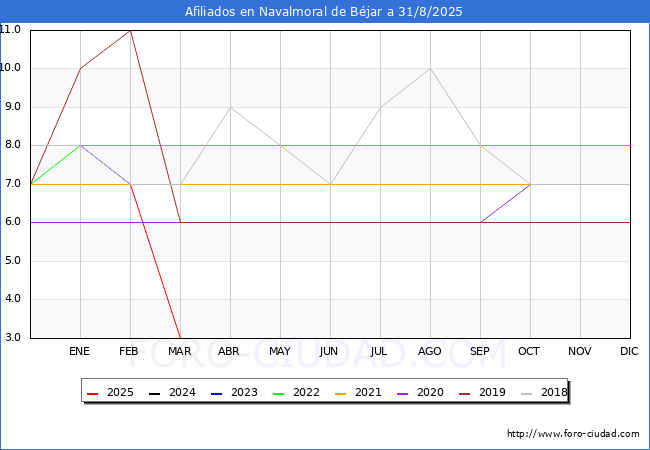
Task: Click the 5.0 y-axis value
Action: coord(13,261)
